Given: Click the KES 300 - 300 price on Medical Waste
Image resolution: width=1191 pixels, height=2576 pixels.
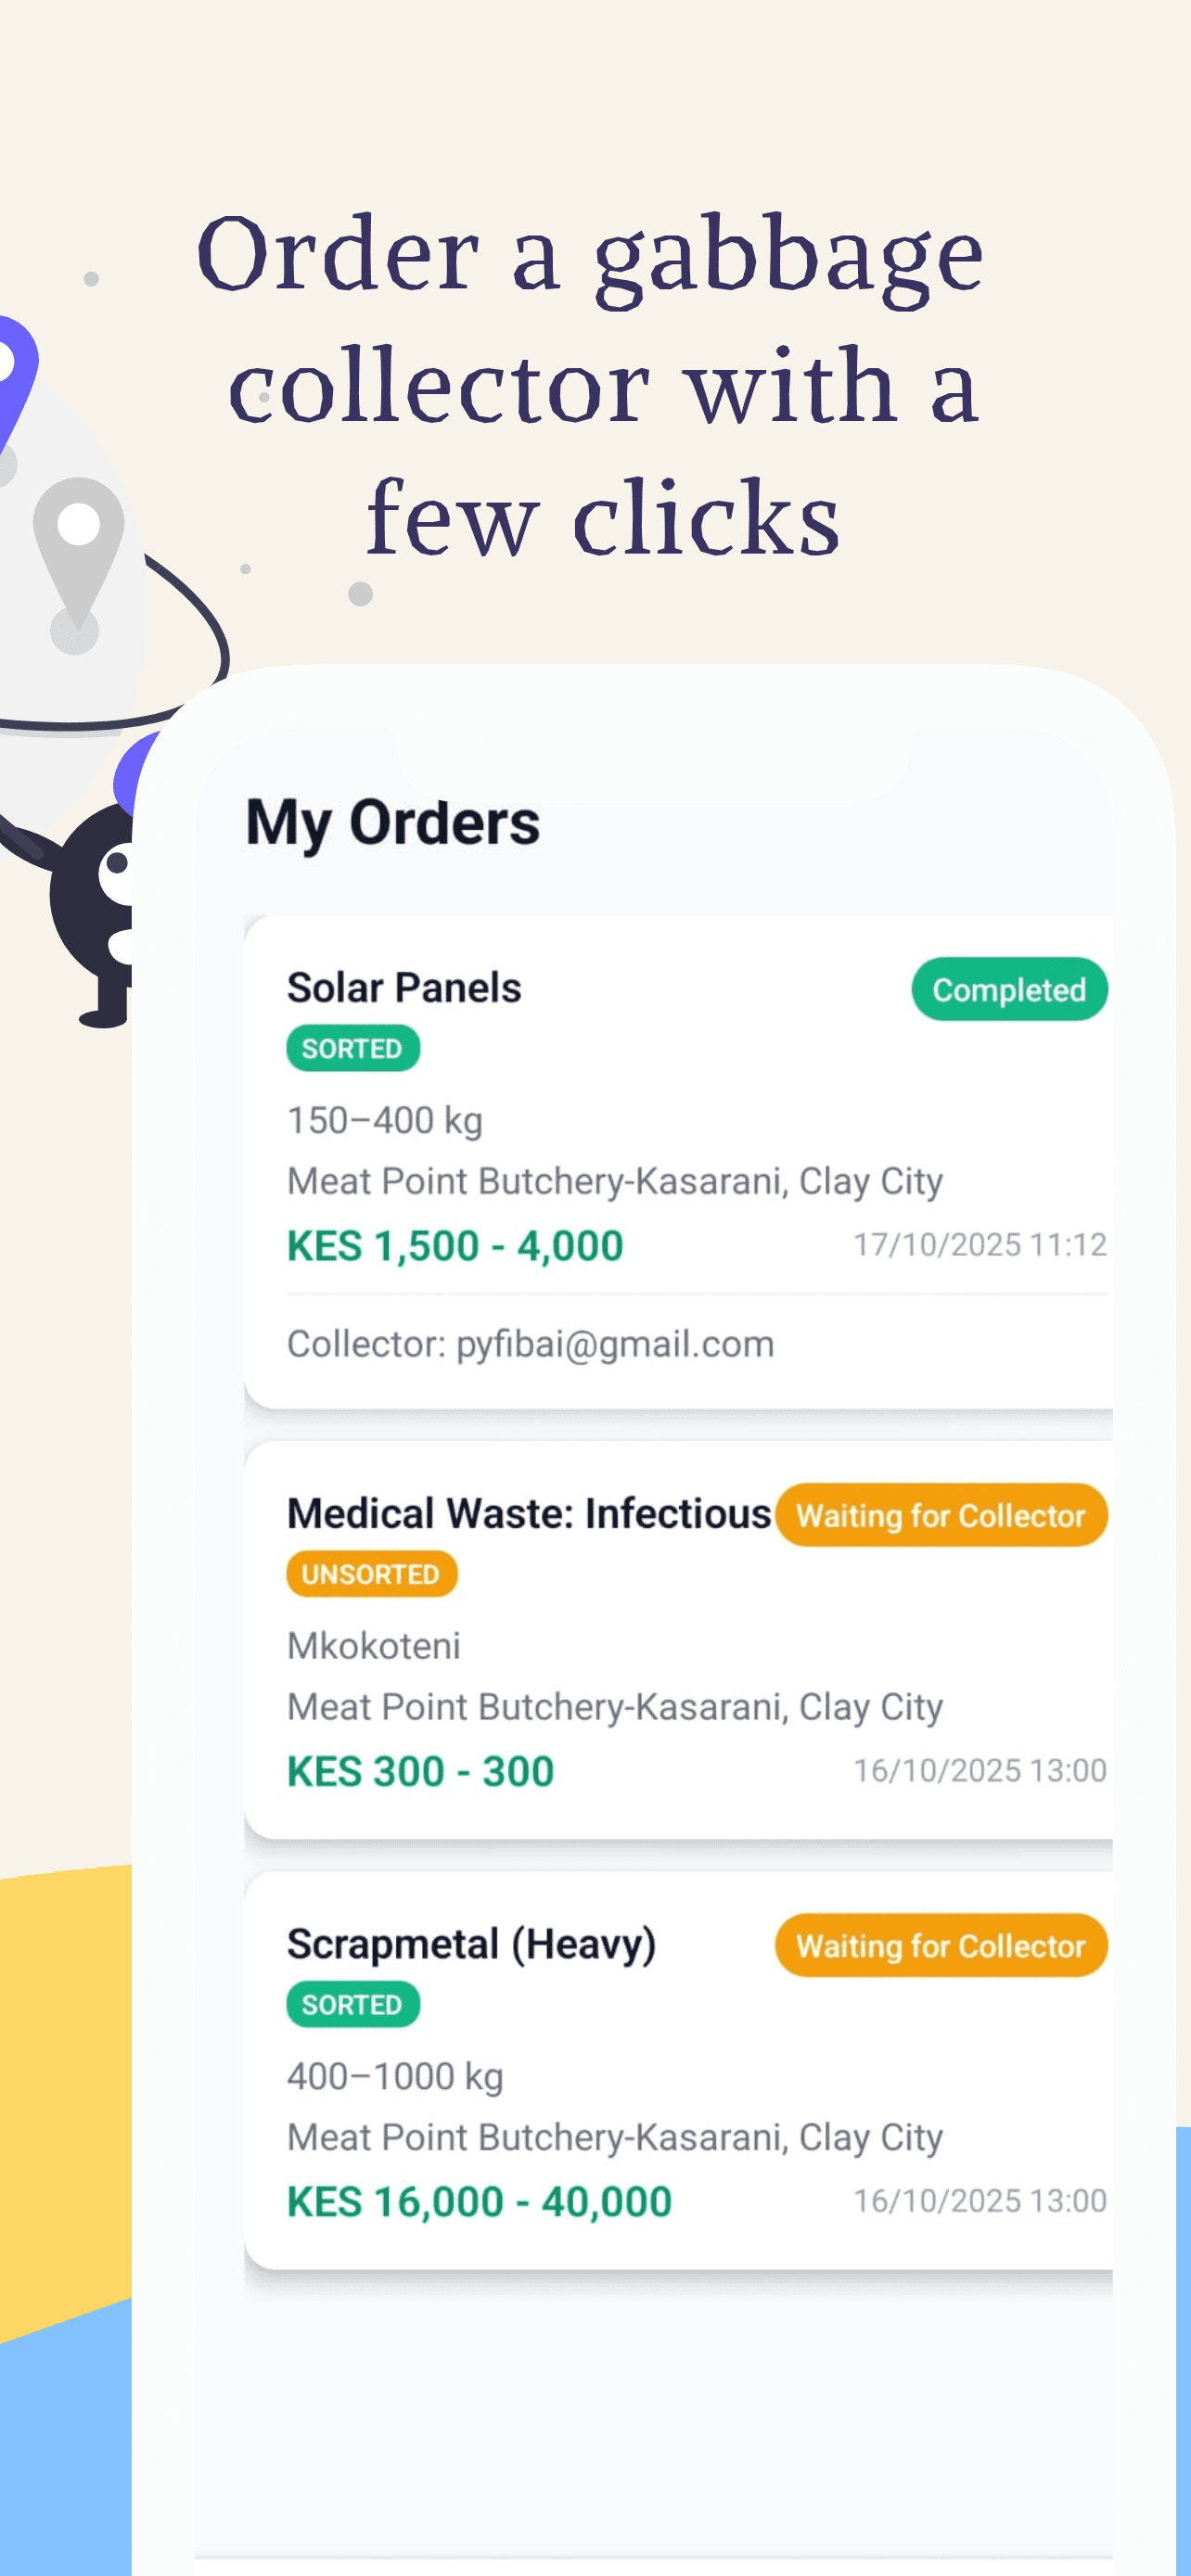Looking at the screenshot, I should pyautogui.click(x=419, y=1770).
